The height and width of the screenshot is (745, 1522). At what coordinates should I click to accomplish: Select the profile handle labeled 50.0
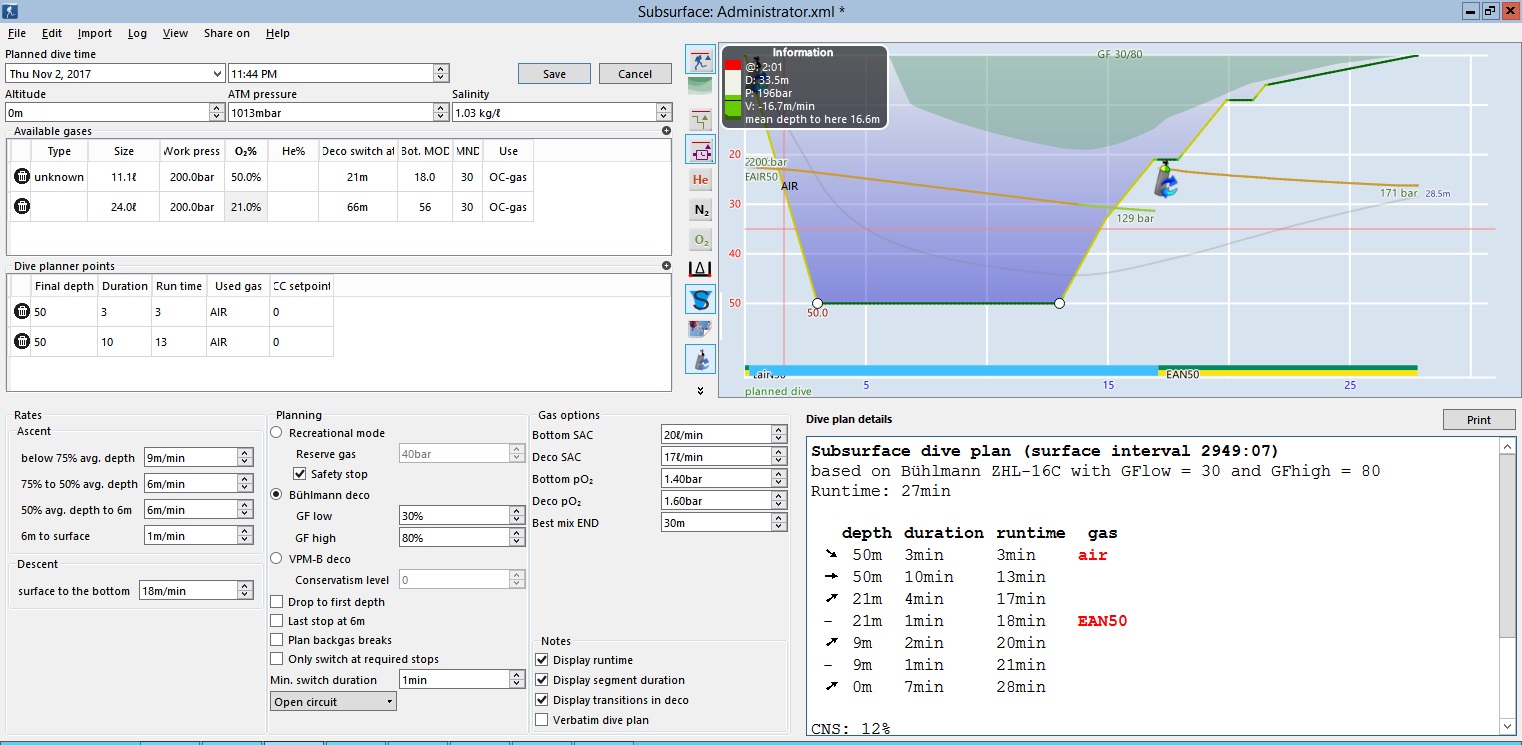click(817, 302)
